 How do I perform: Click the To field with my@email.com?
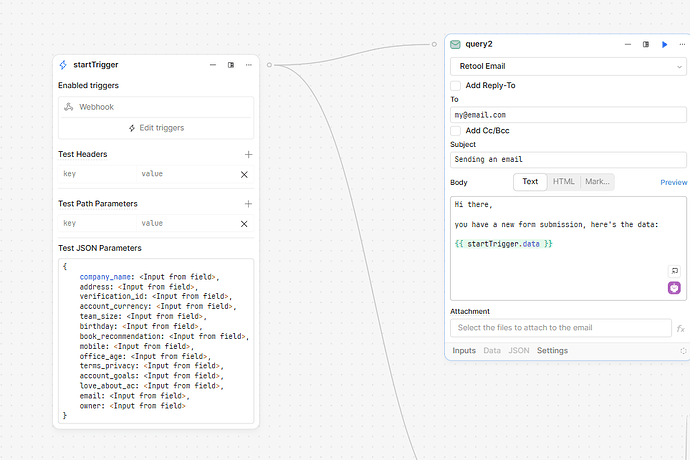point(568,115)
